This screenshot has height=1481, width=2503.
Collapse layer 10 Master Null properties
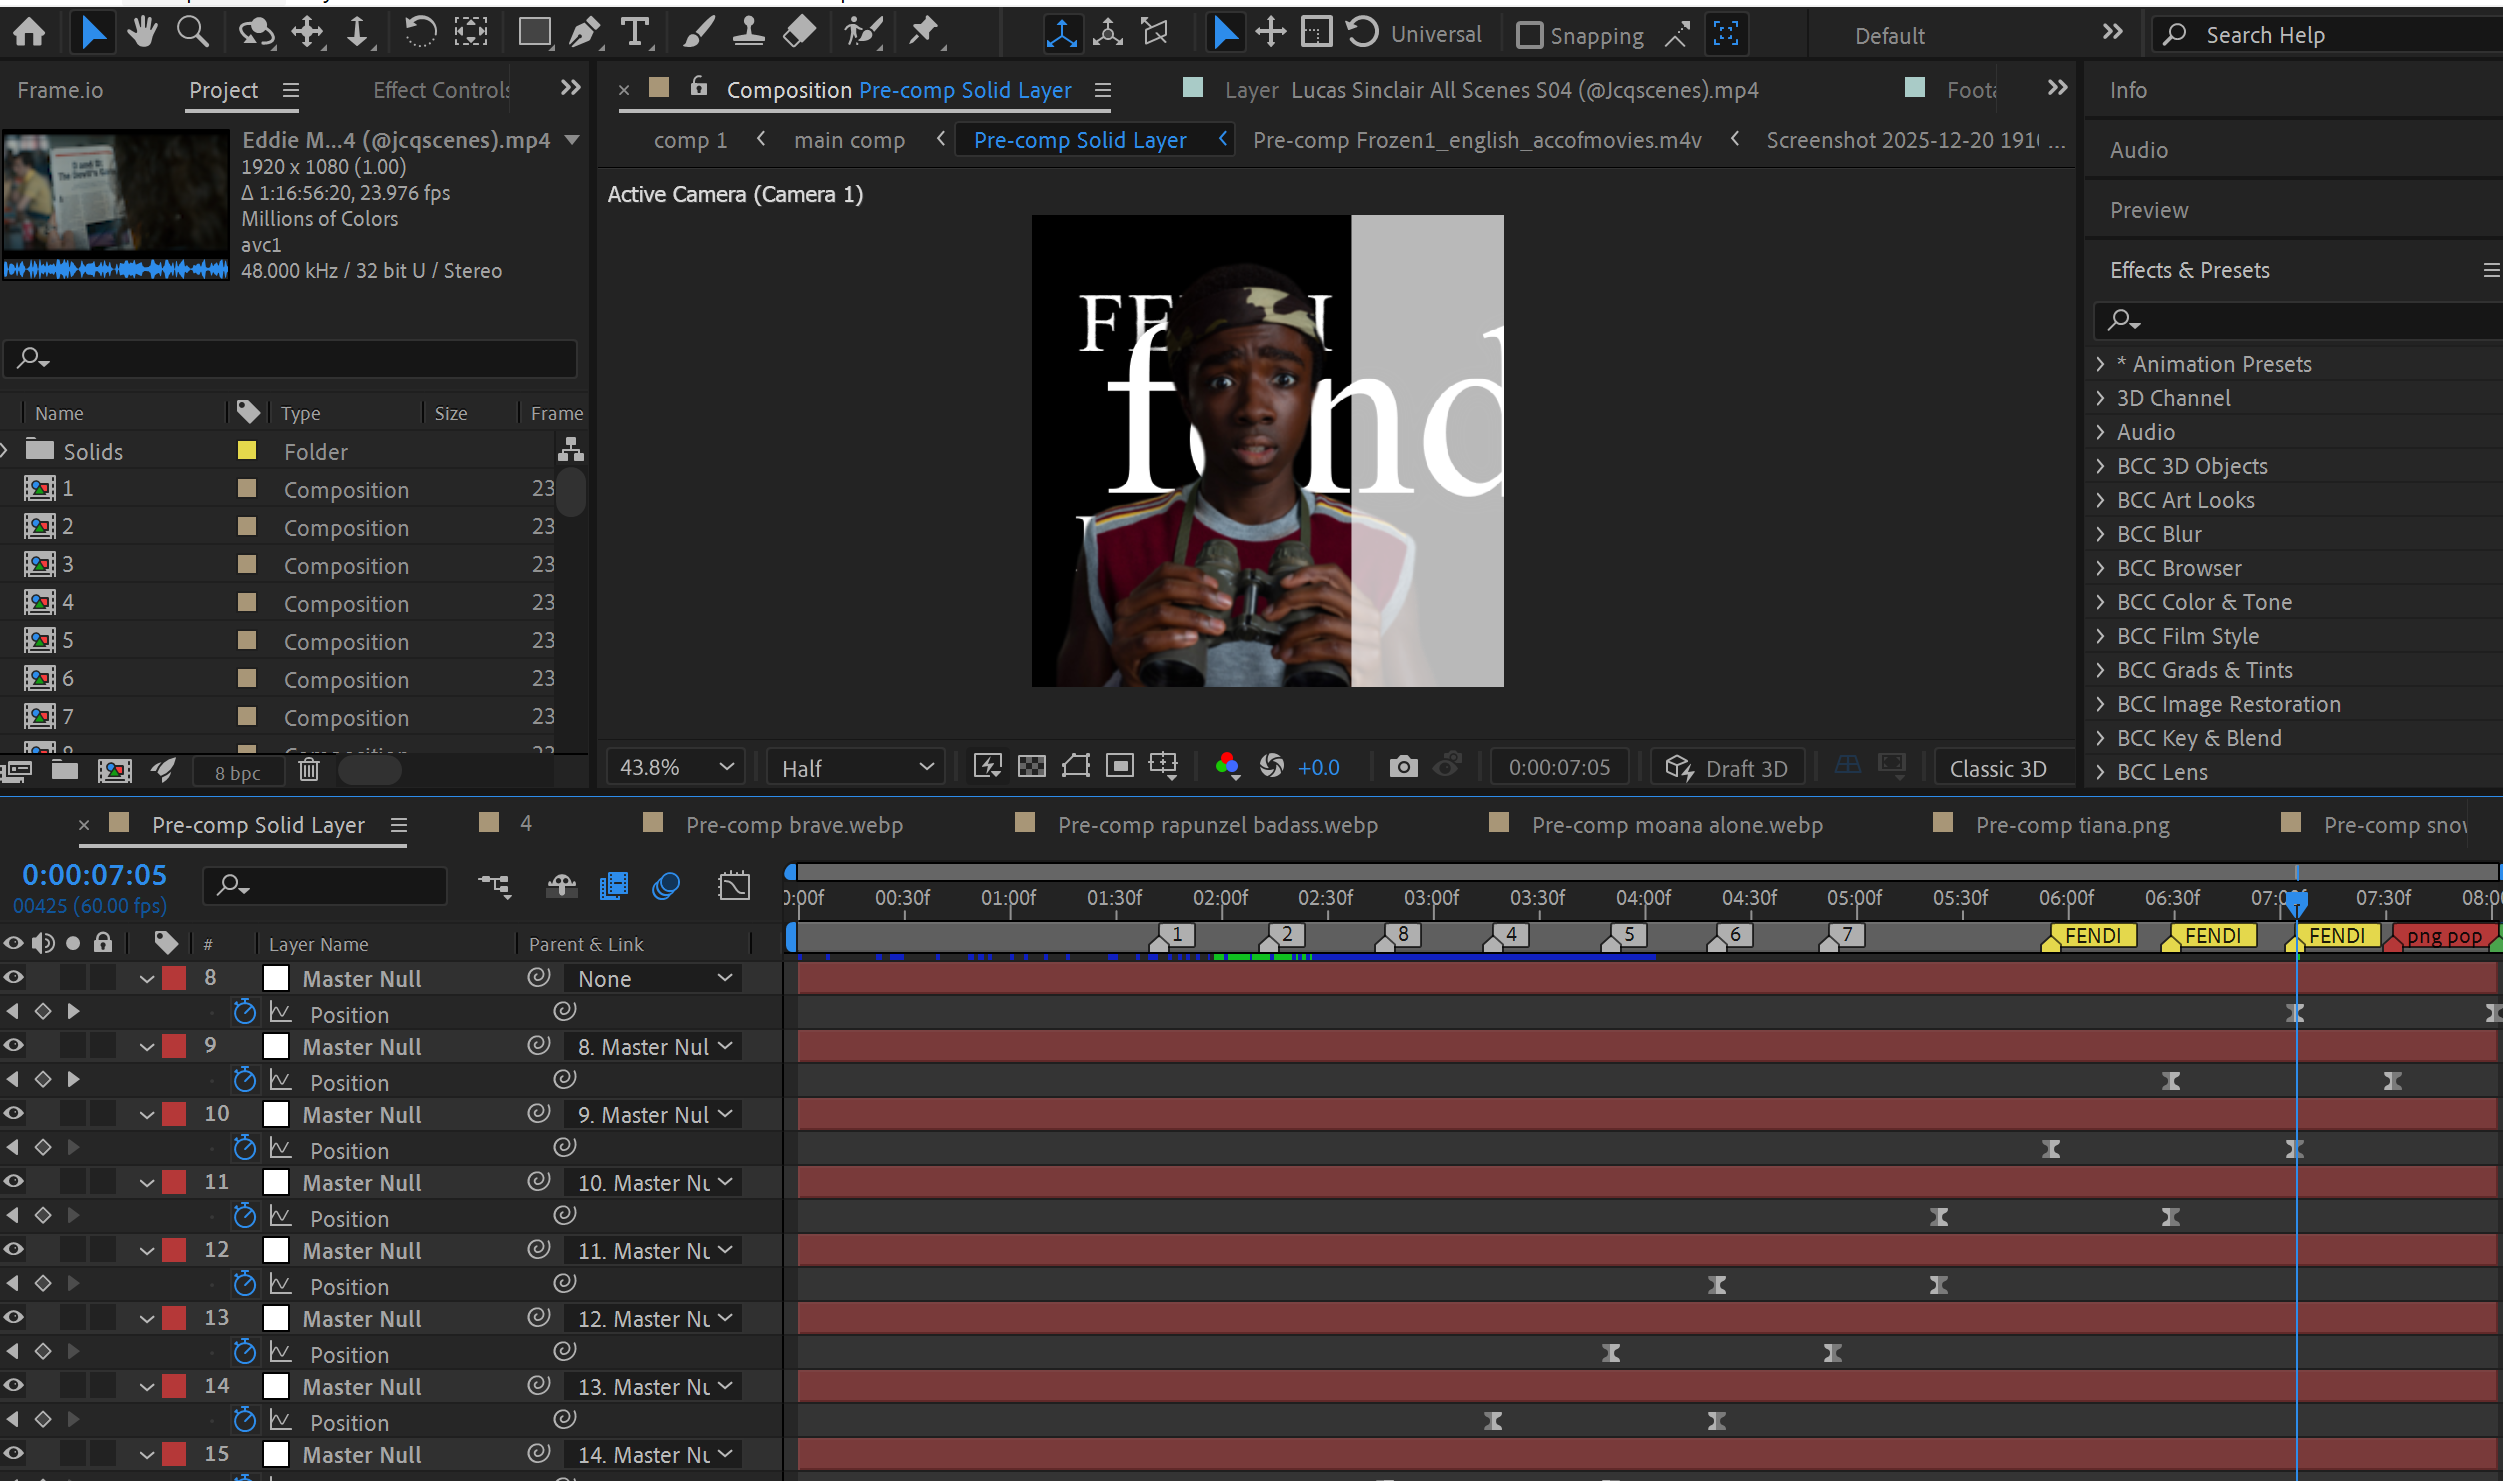point(147,1114)
